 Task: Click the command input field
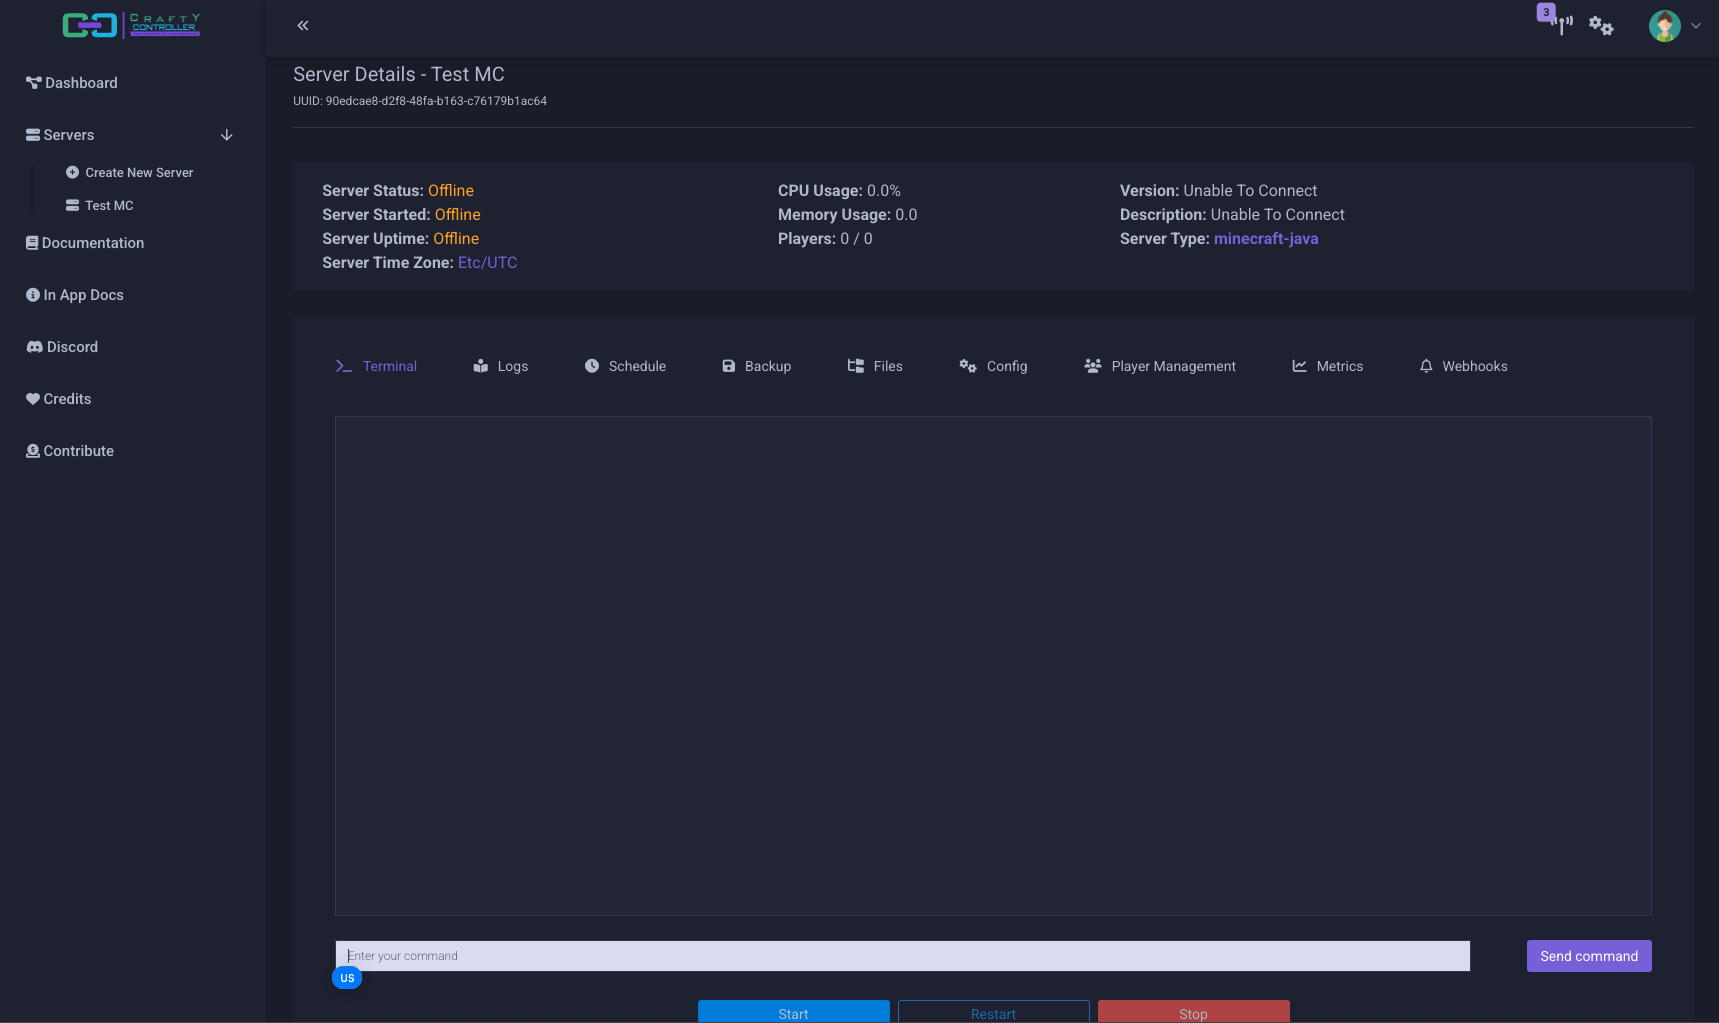(902, 956)
